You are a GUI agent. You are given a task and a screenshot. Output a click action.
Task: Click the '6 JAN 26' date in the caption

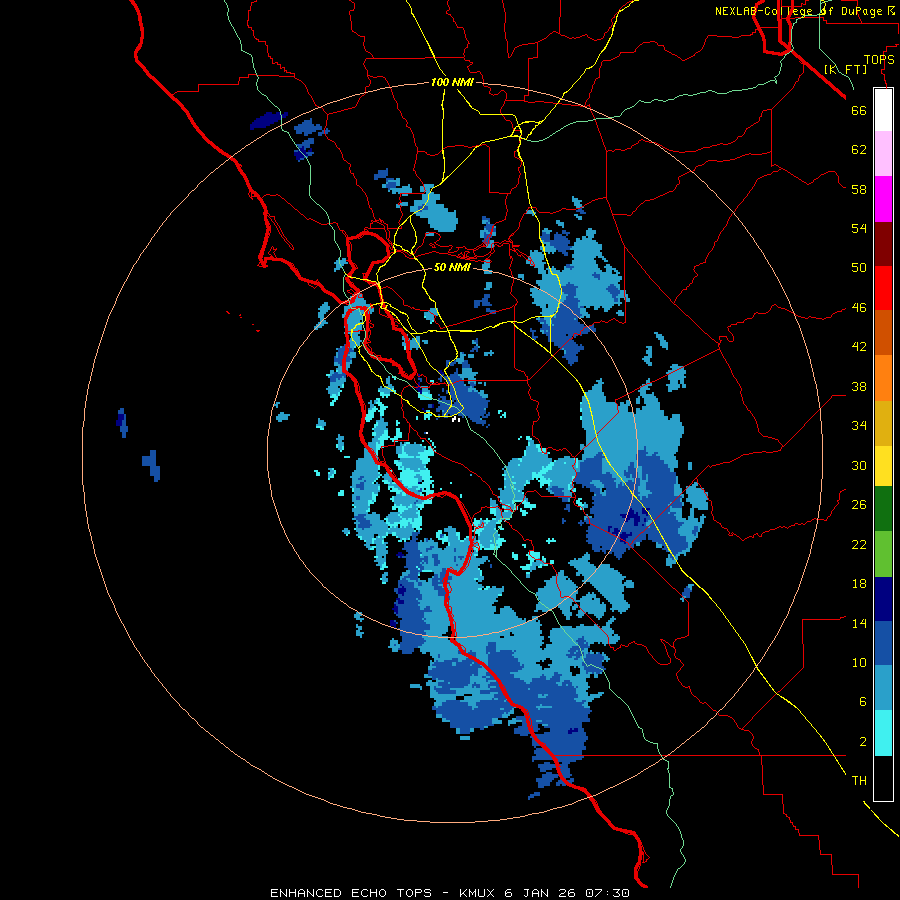(541, 893)
